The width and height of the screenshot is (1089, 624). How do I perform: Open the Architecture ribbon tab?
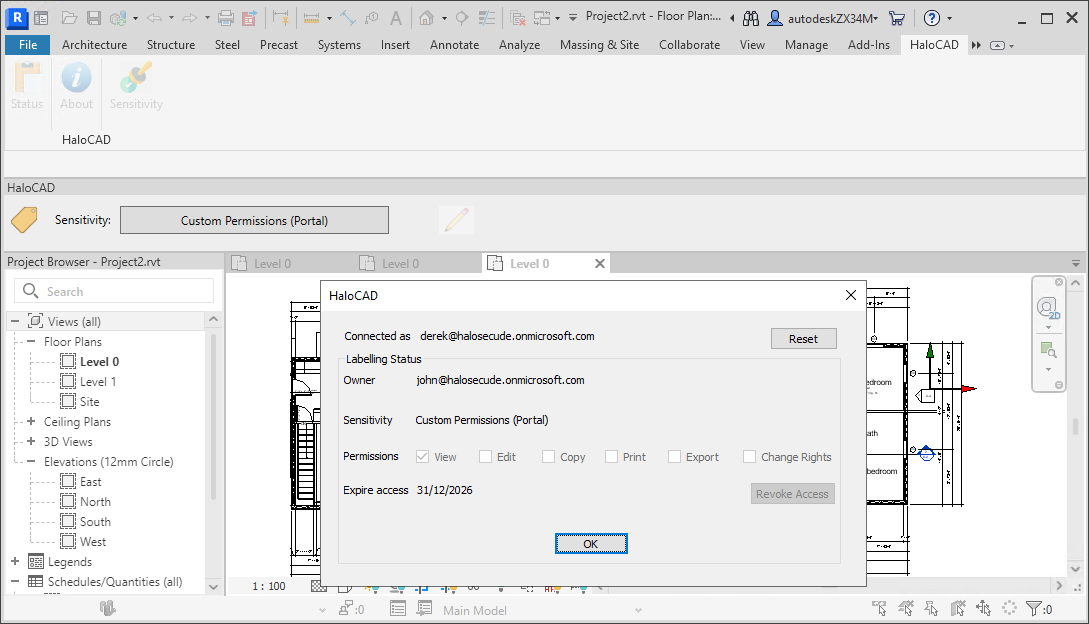click(95, 45)
